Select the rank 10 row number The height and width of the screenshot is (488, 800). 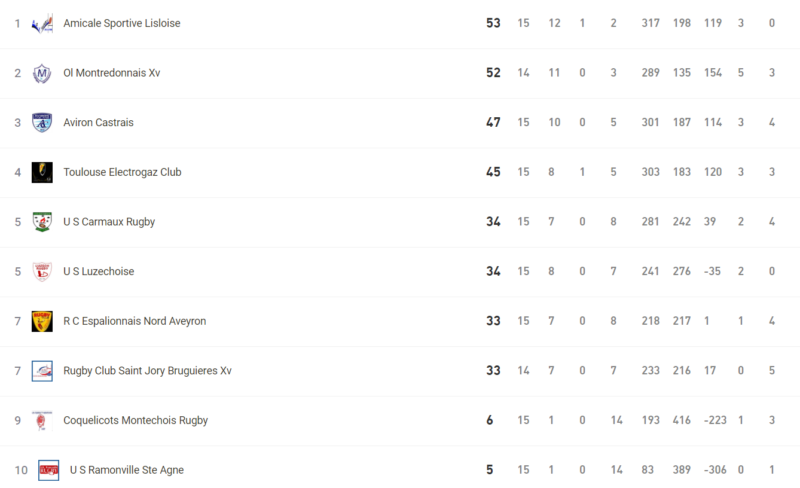pyautogui.click(x=21, y=470)
